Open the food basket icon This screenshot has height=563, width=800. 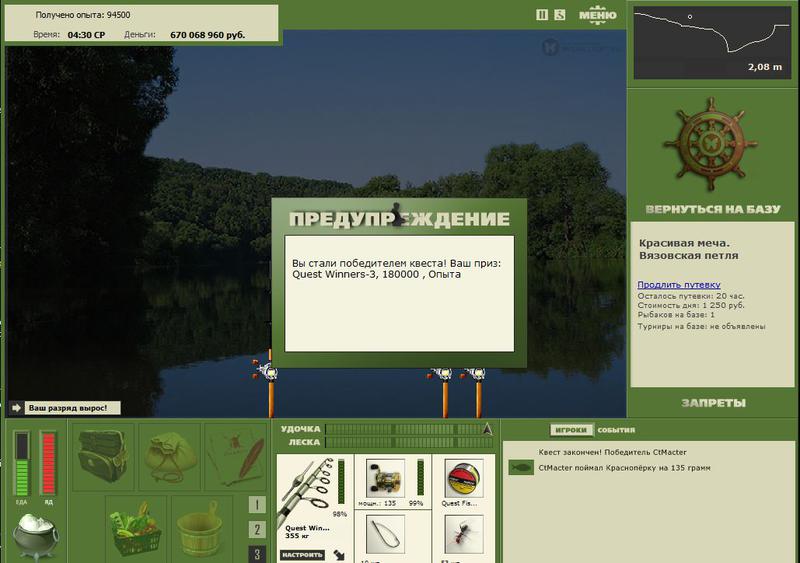coord(136,529)
